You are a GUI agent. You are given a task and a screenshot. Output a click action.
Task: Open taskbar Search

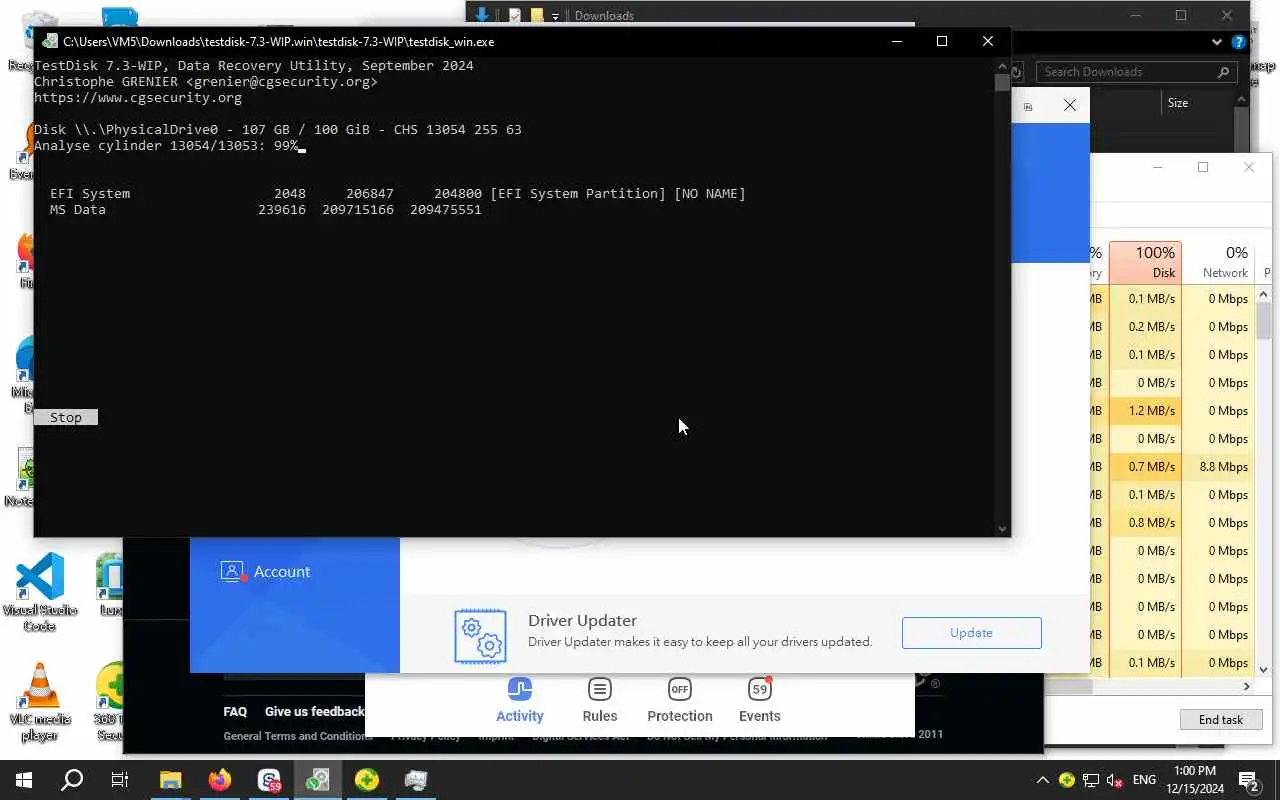72,780
